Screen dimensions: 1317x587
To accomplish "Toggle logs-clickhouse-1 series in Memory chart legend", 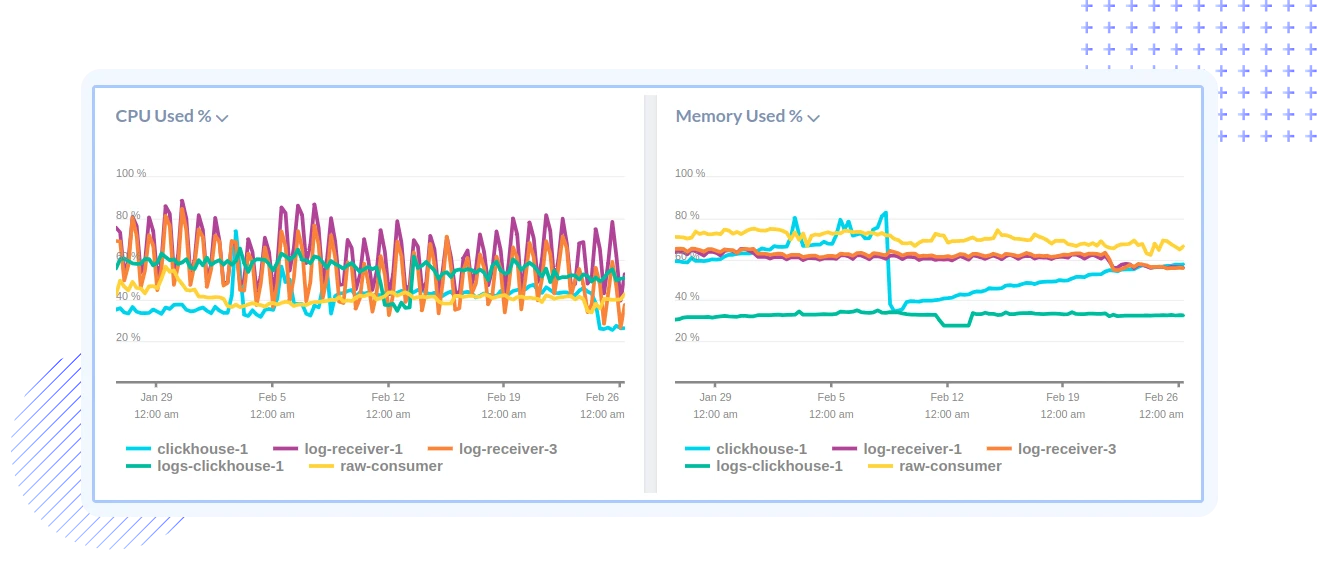I will click(x=764, y=466).
